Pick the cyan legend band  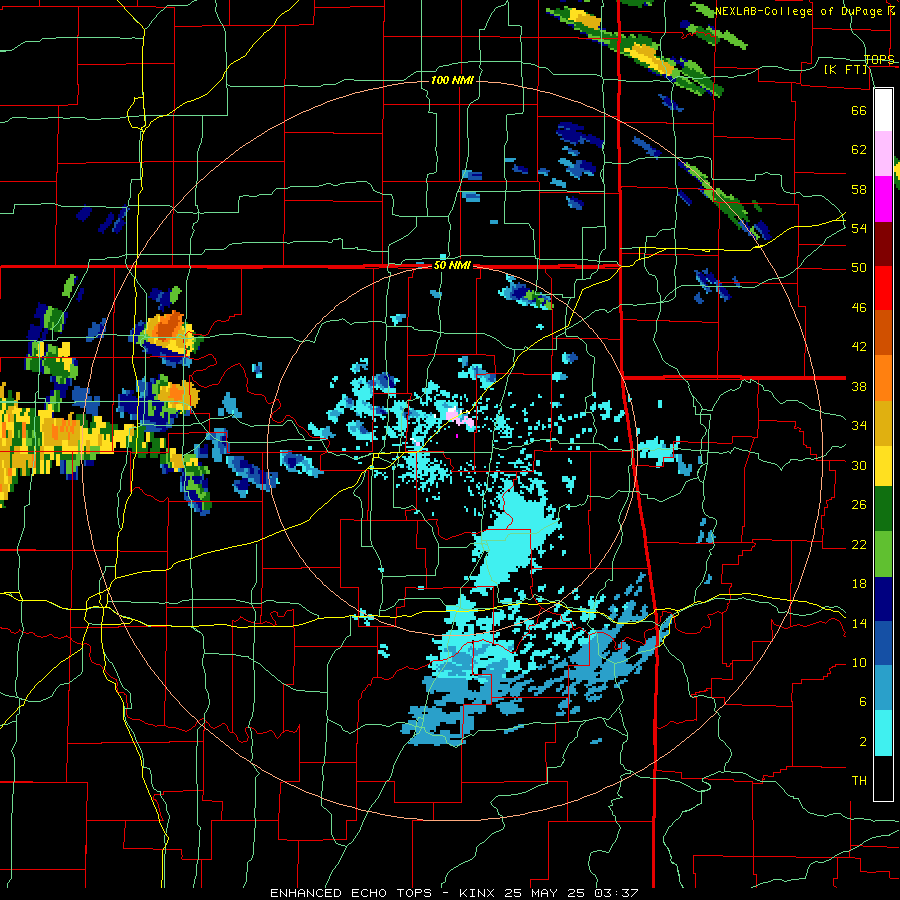883,733
